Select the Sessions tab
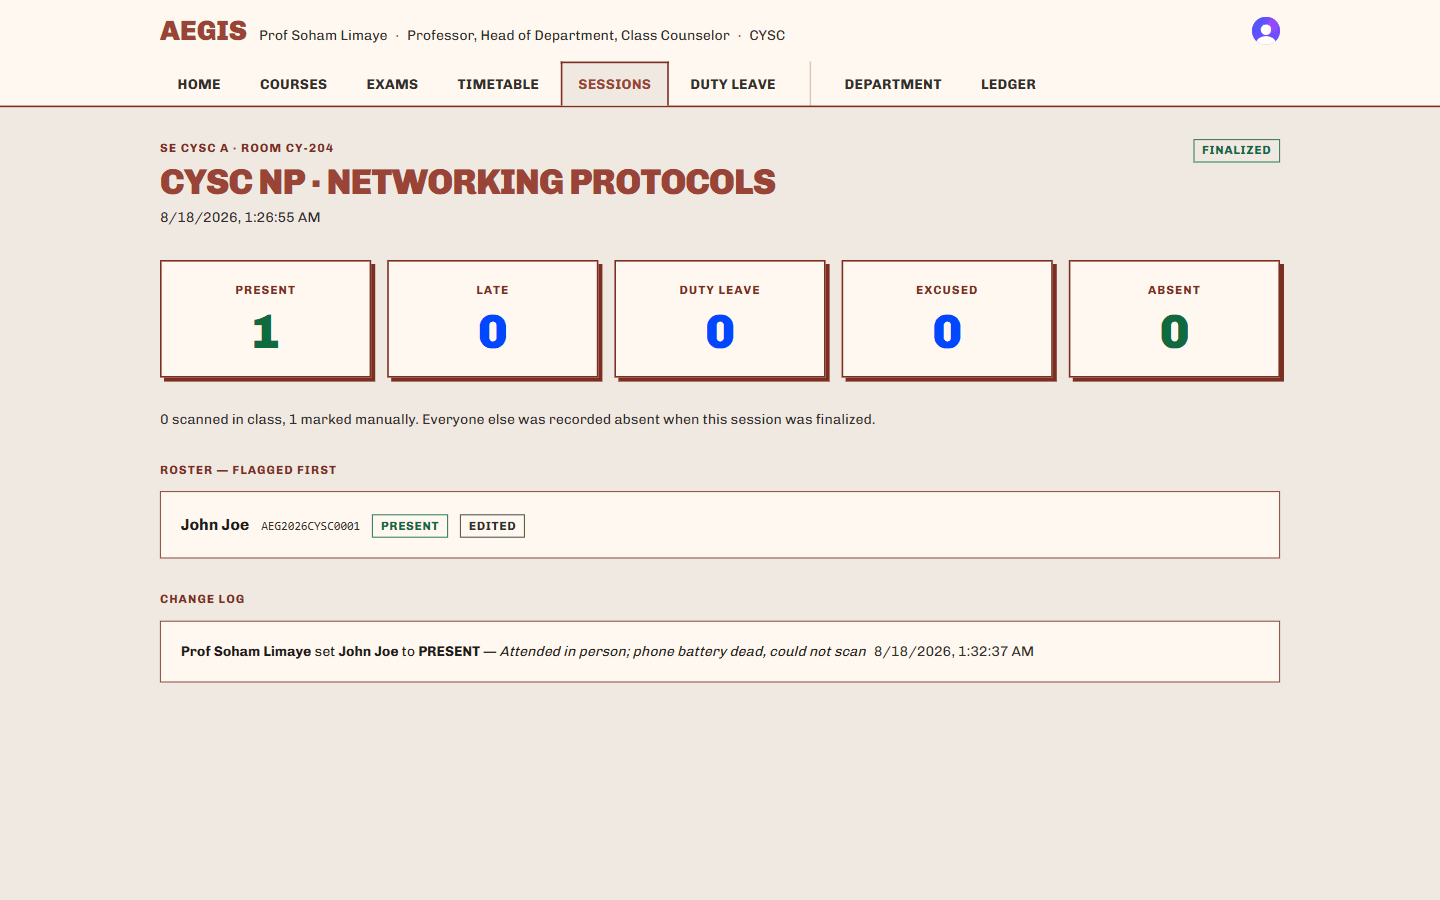Screen dimensions: 1440x900 pyautogui.click(x=614, y=84)
